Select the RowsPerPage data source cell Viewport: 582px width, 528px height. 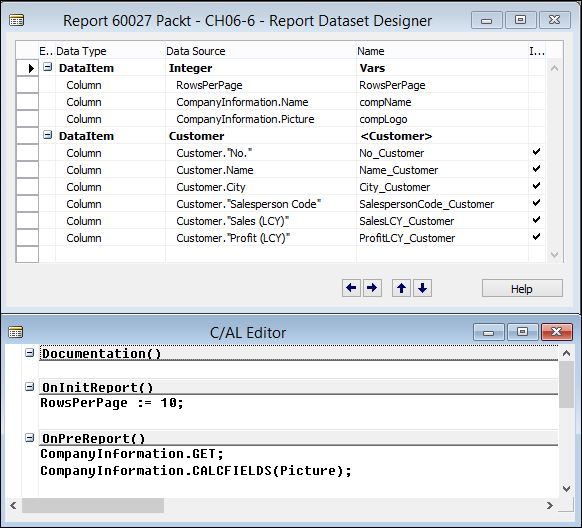(x=261, y=85)
